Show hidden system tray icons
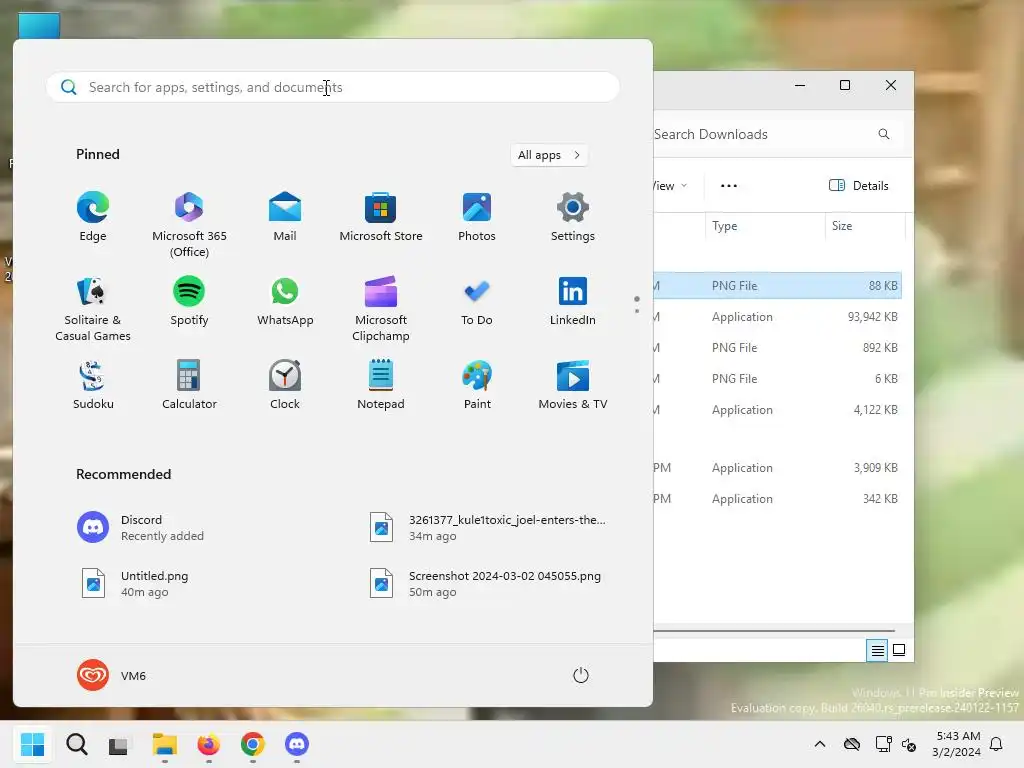 pyautogui.click(x=820, y=744)
